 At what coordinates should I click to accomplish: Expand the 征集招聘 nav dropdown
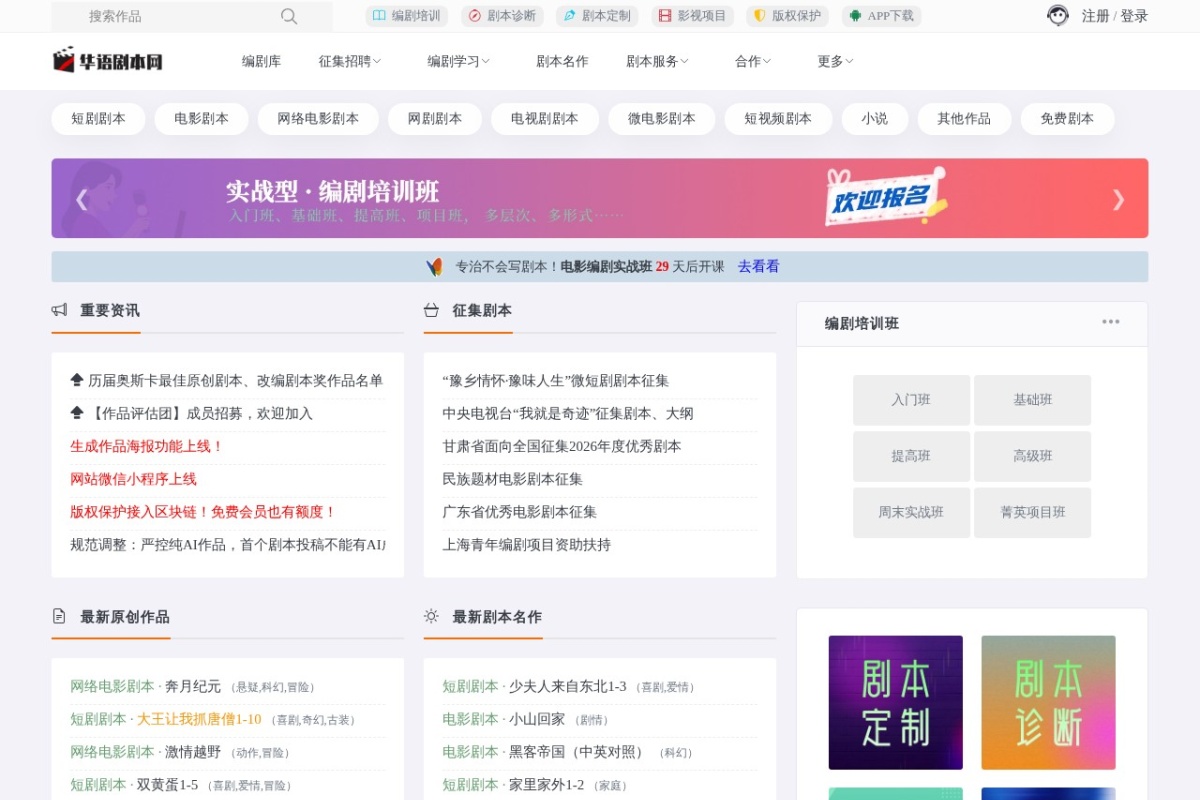(x=350, y=61)
